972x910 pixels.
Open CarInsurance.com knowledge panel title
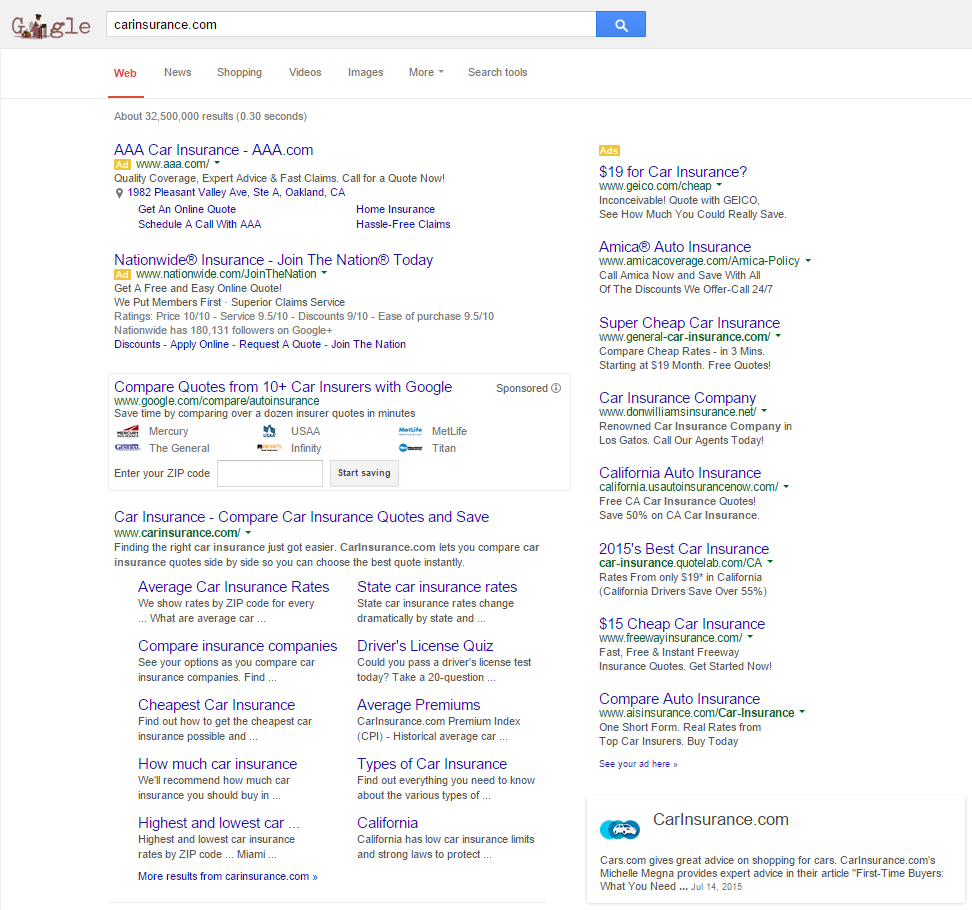[x=720, y=819]
